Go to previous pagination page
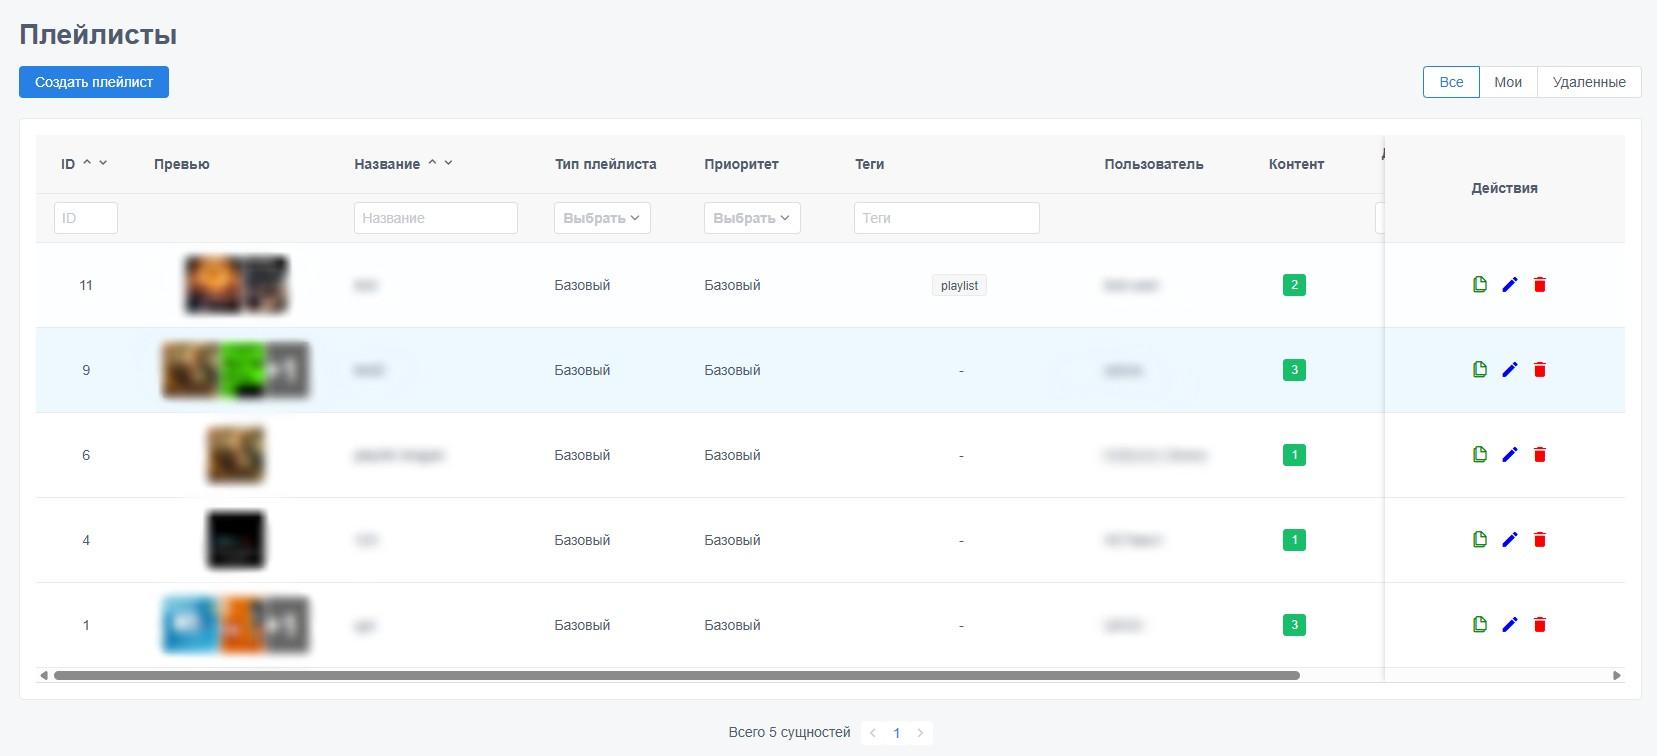Screen dimensions: 1657x756 873,733
